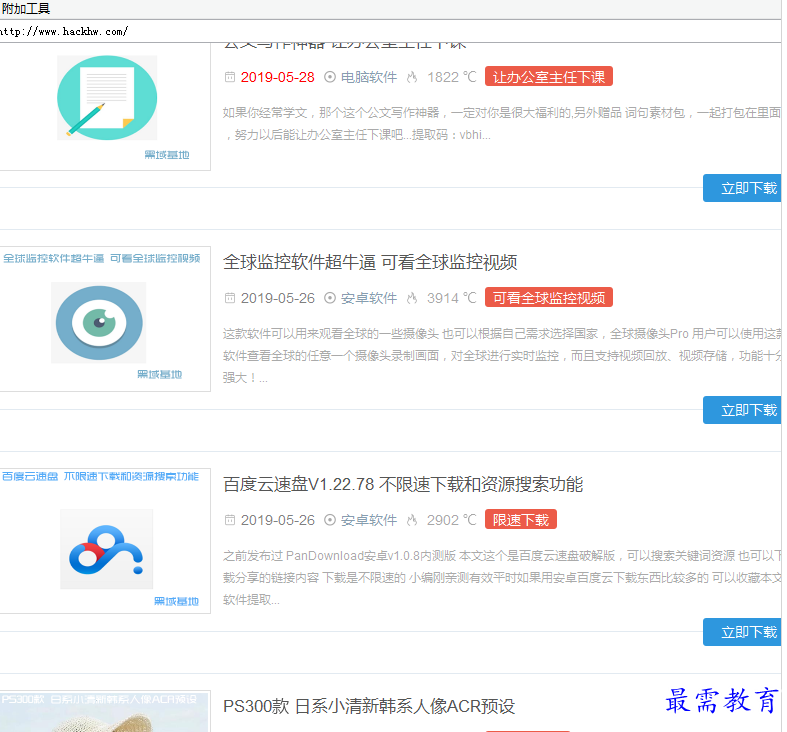Click thumbnail caption 百度云速盘 不限速下载和资源搜索功能

click(x=100, y=476)
